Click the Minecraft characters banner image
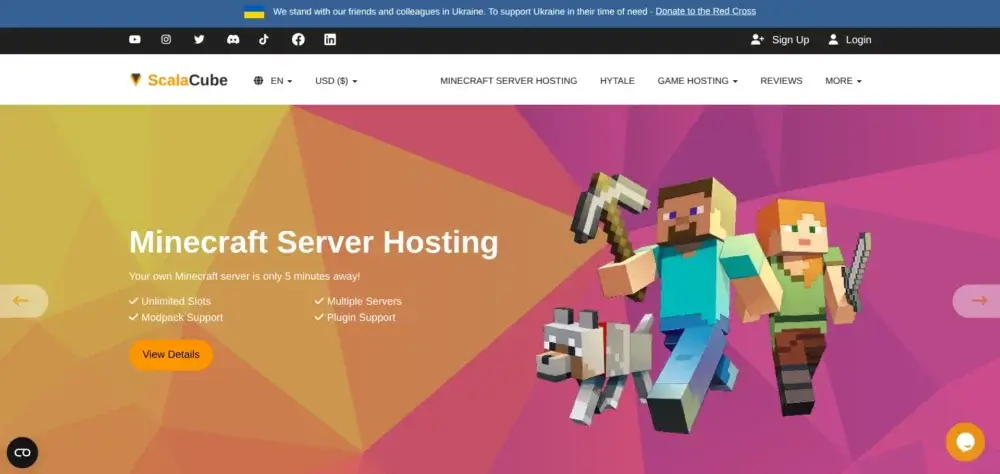Screen dimensions: 1000x474 (702, 303)
